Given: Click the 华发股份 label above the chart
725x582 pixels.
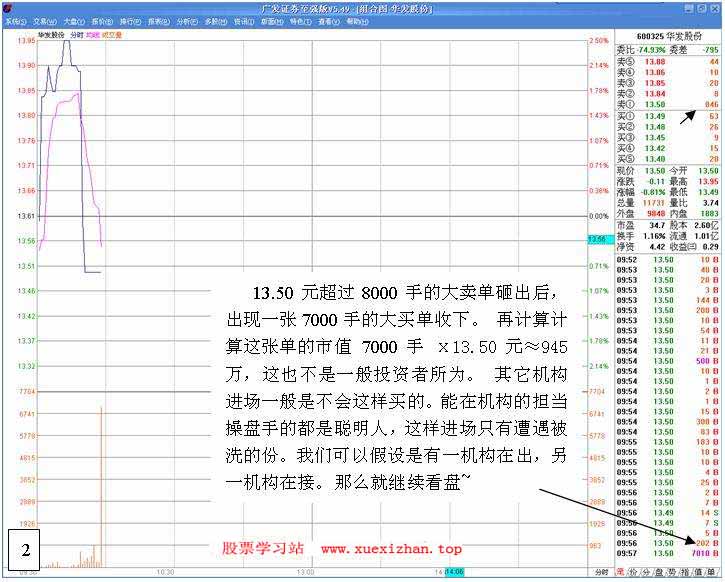Looking at the screenshot, I should click(51, 35).
